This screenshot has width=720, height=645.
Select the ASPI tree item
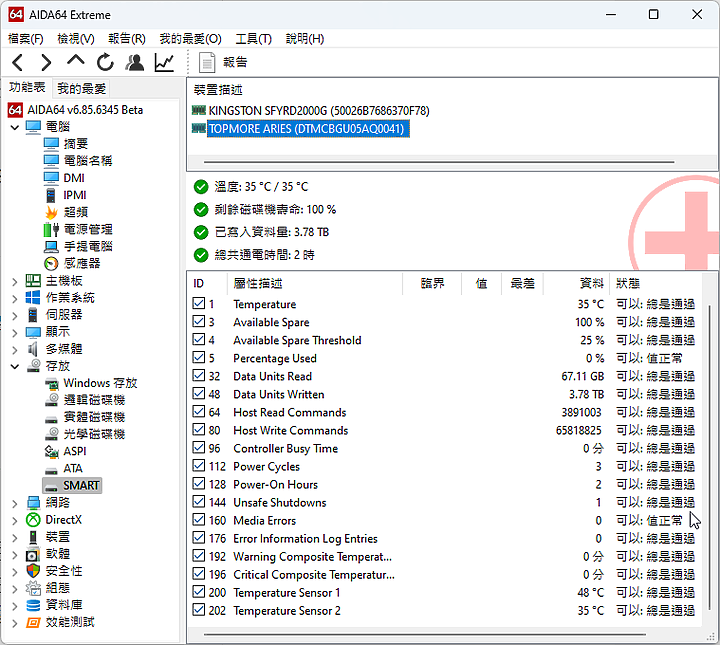(74, 451)
